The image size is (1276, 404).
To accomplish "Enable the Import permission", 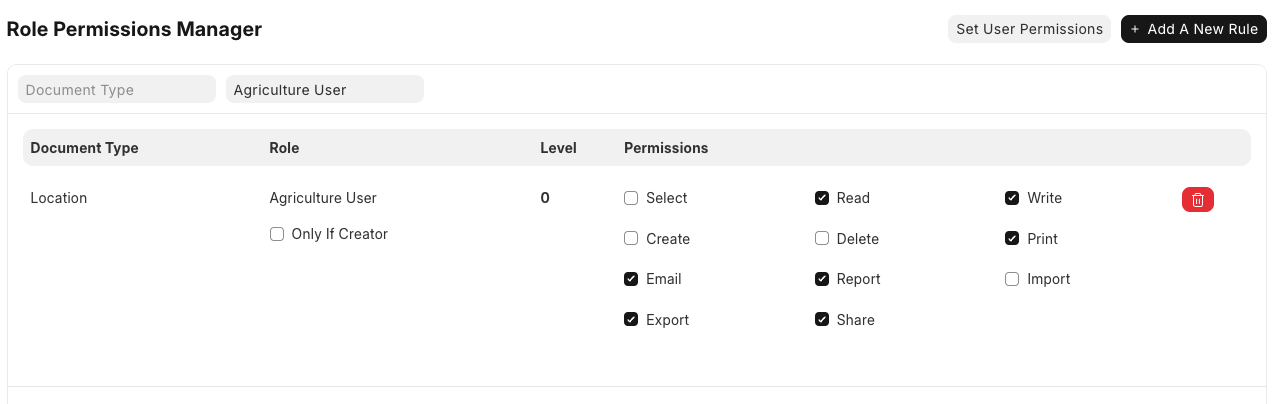I will point(1012,279).
